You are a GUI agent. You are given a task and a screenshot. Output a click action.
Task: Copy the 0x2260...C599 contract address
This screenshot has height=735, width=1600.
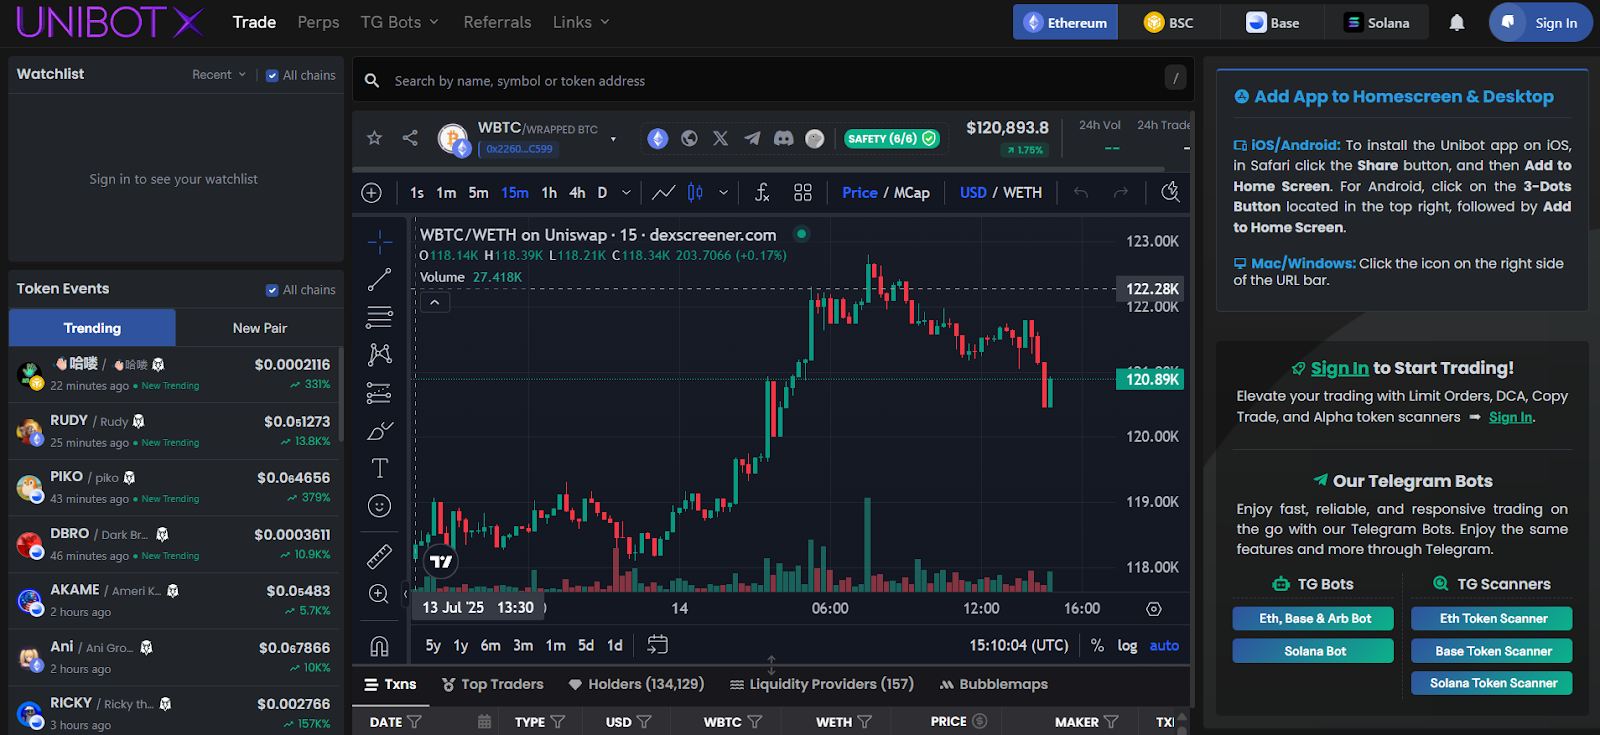click(x=519, y=149)
